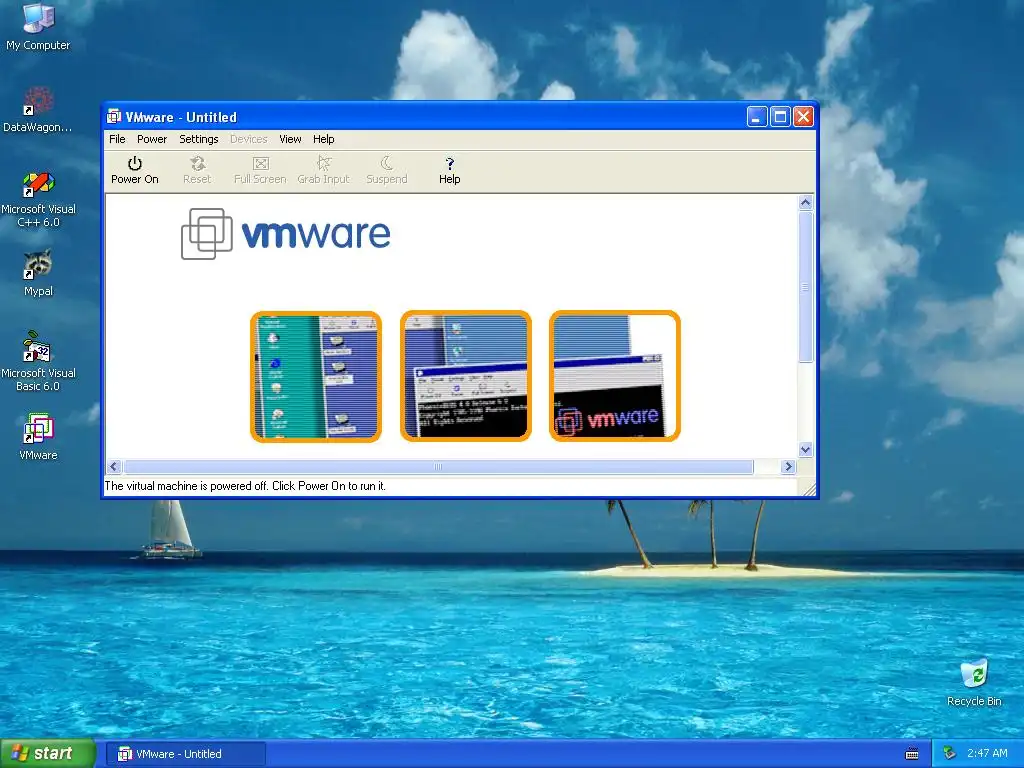Viewport: 1024px width, 768px height.
Task: Click the vertical scrollbar down arrow
Action: pyautogui.click(x=805, y=449)
